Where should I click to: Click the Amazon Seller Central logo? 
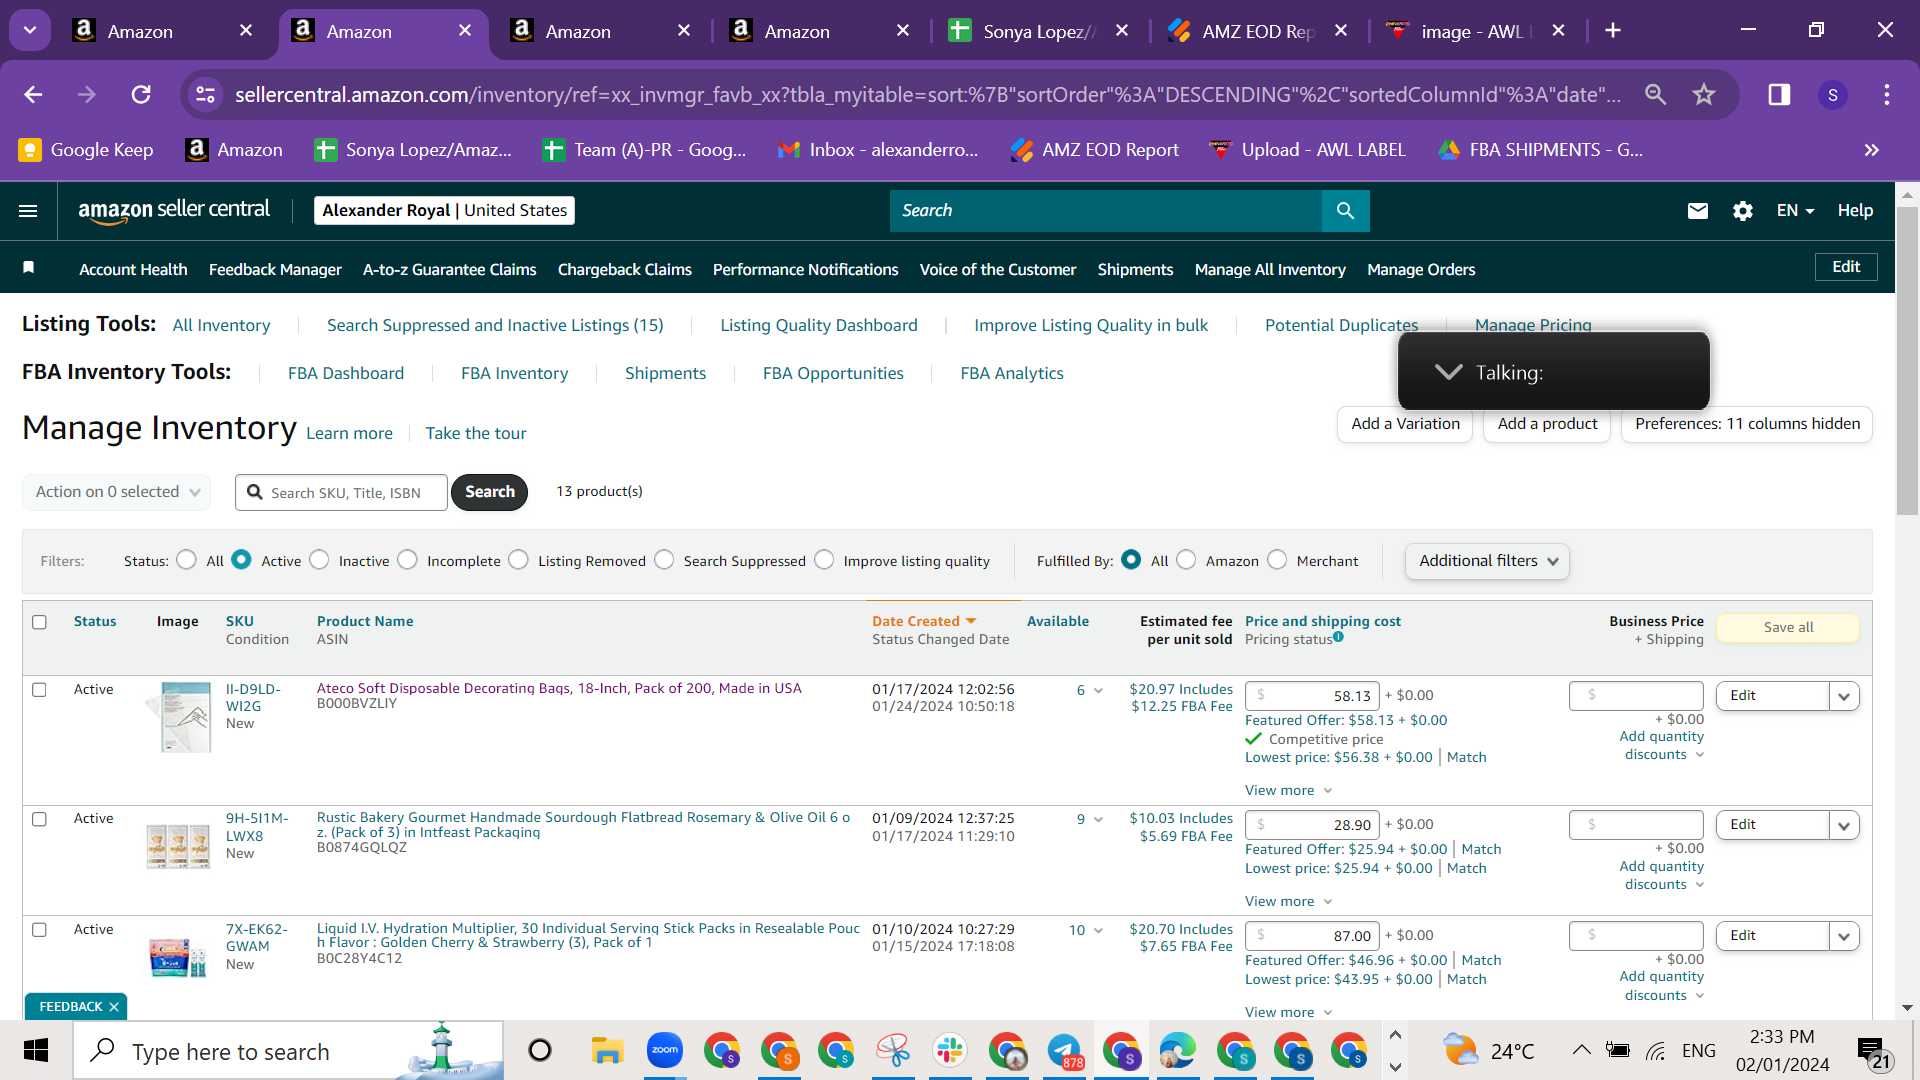174,211
